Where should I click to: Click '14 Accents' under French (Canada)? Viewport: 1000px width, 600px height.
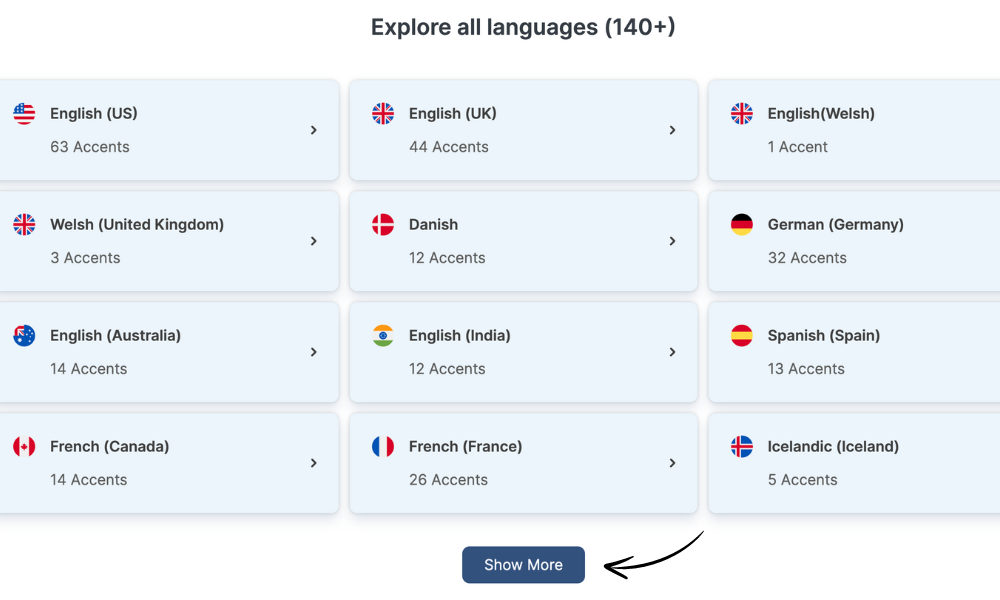89,479
